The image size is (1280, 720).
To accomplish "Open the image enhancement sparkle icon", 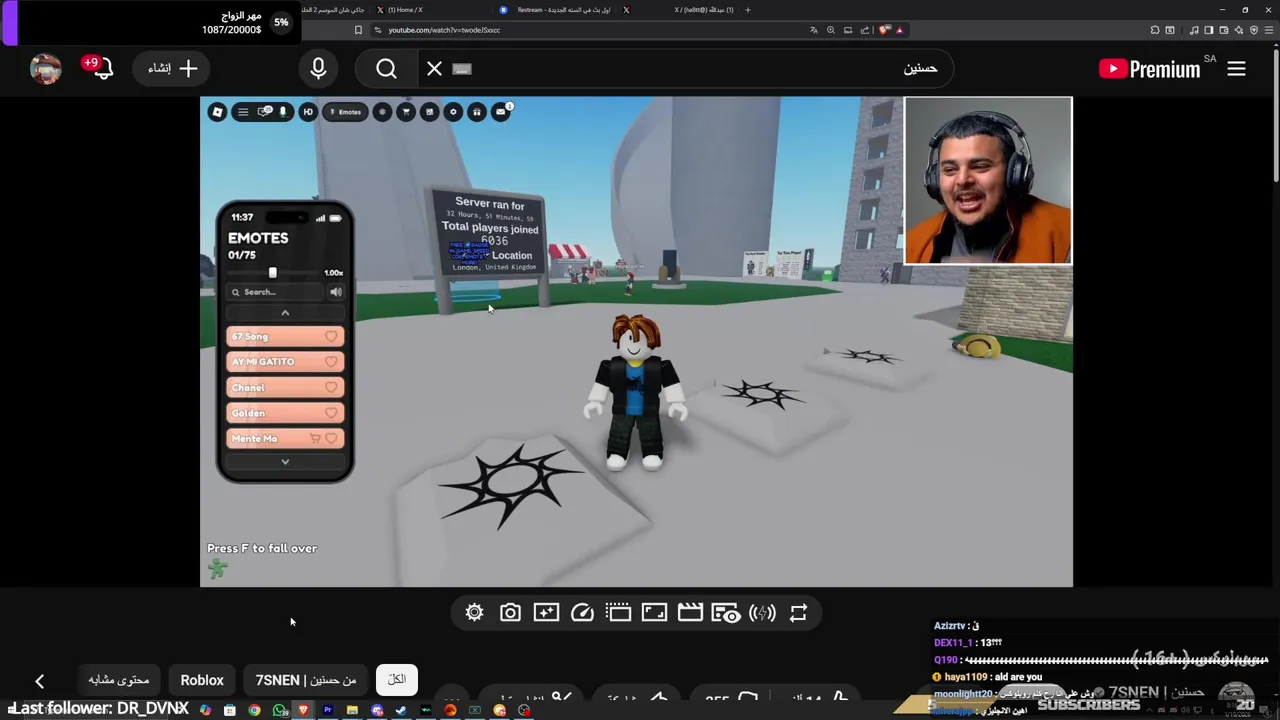I will [x=546, y=613].
